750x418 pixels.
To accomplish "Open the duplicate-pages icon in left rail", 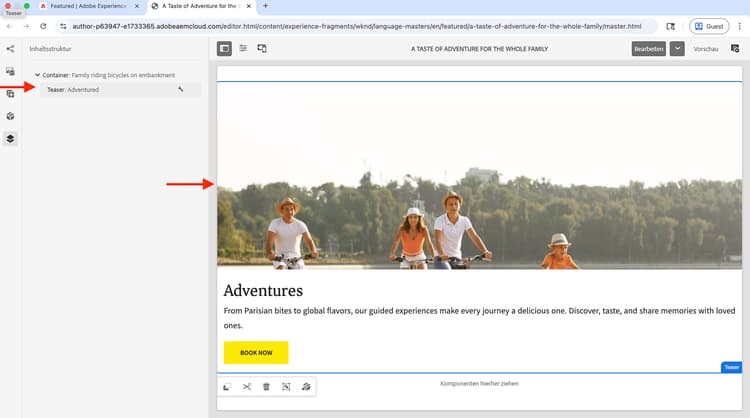I will coord(10,94).
